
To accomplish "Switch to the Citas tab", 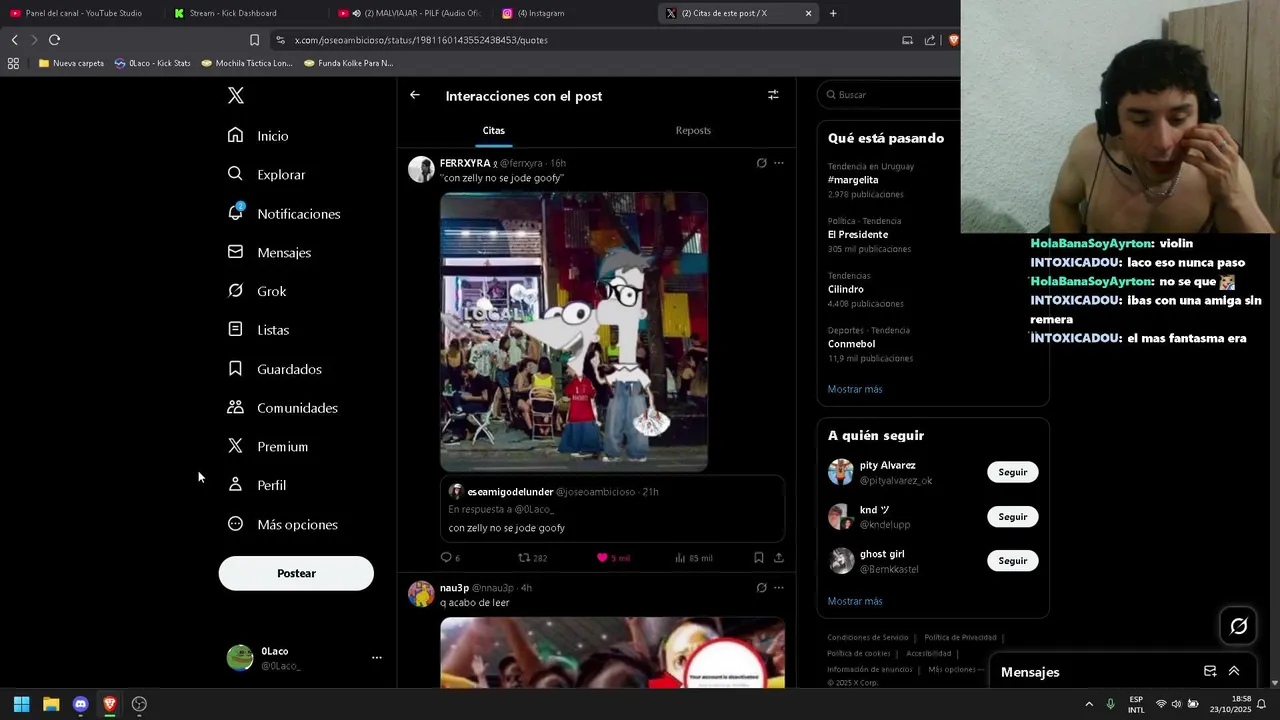I will tap(494, 131).
